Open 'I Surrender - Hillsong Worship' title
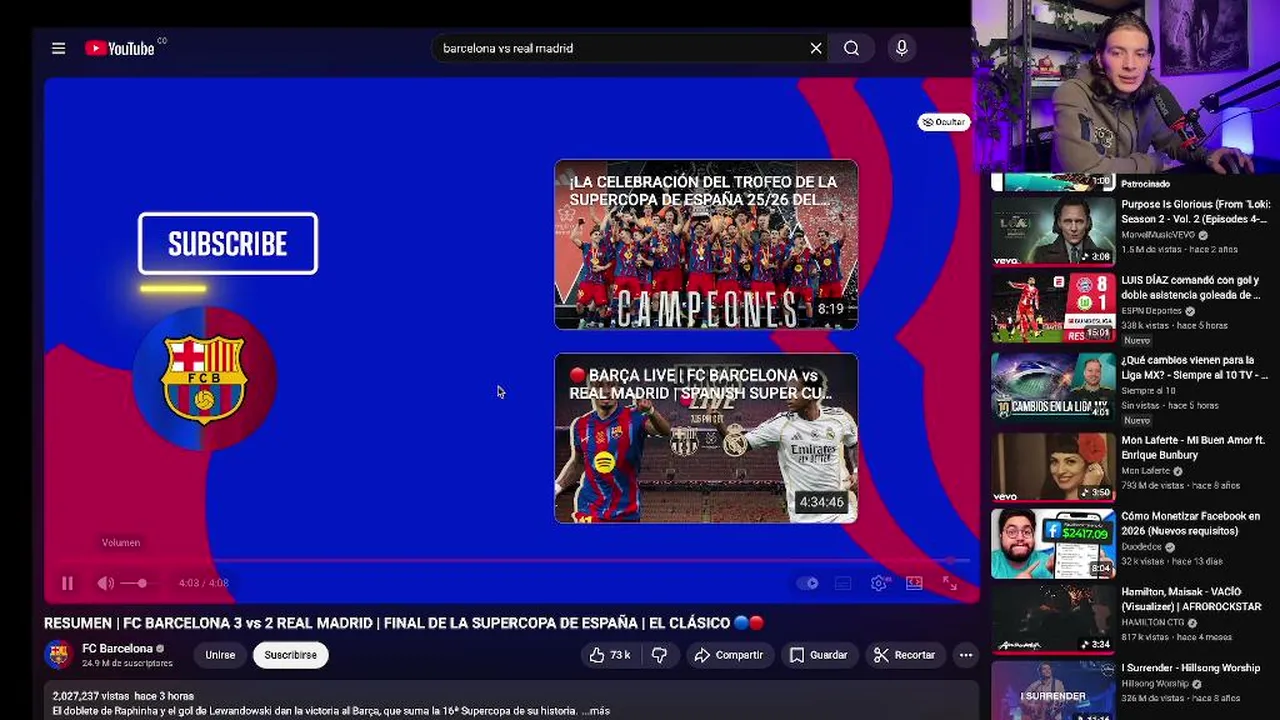 pyautogui.click(x=1191, y=668)
